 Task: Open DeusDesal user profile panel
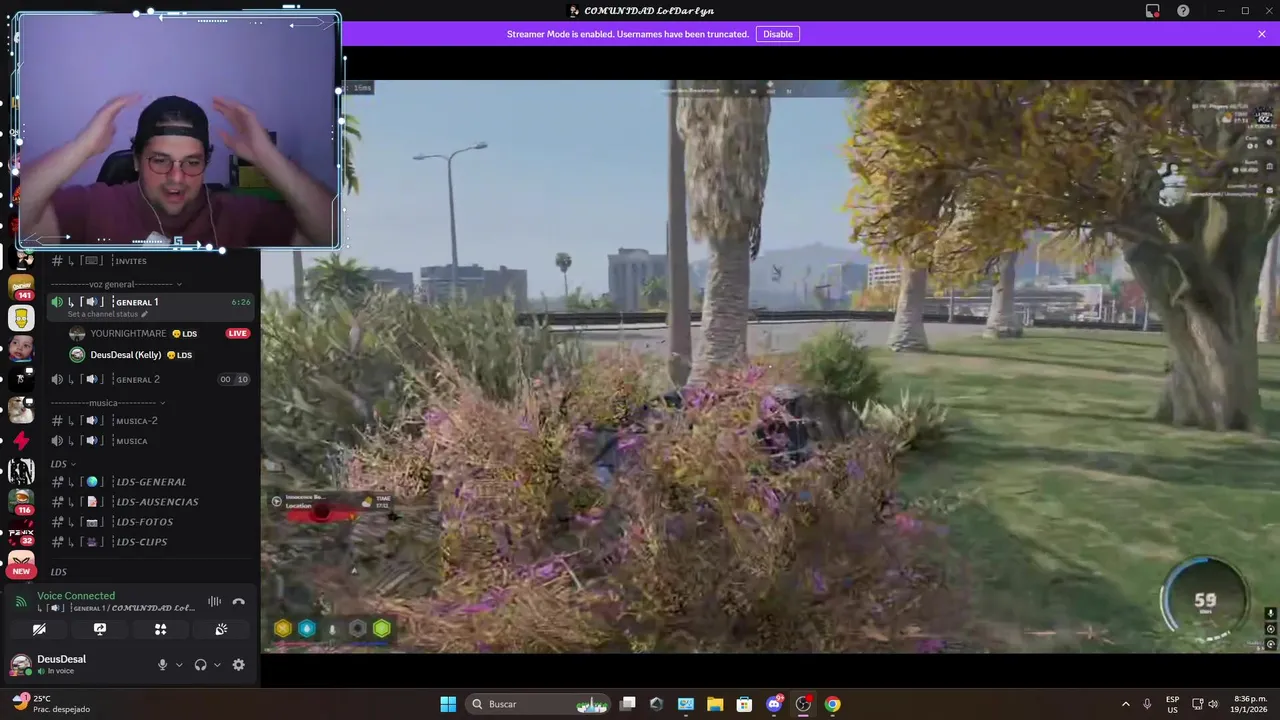point(60,665)
